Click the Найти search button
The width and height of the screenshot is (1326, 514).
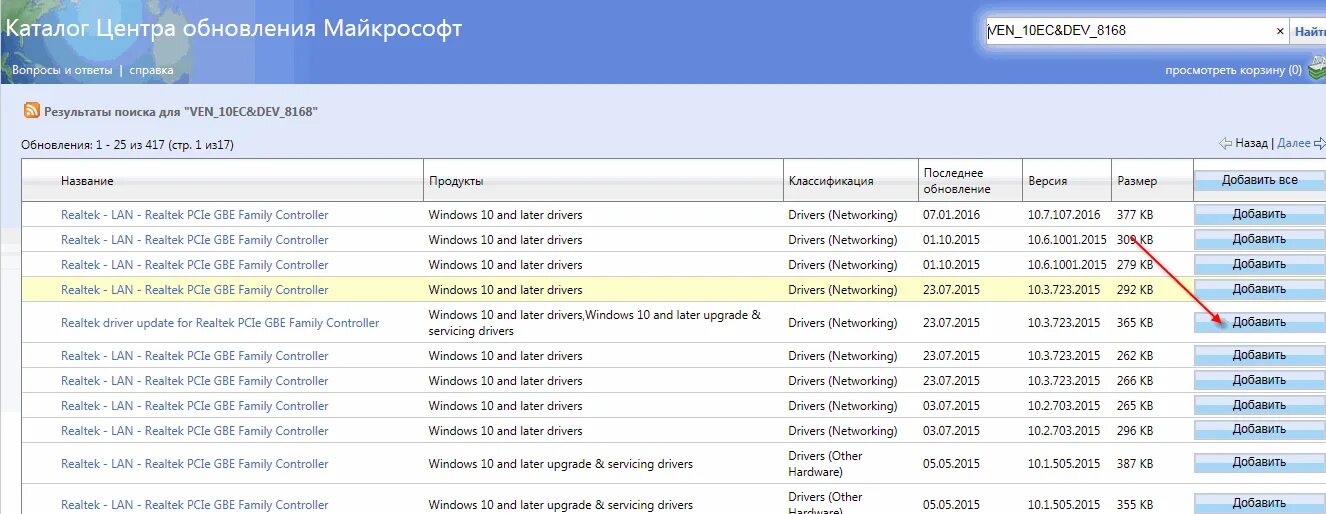coord(1310,31)
